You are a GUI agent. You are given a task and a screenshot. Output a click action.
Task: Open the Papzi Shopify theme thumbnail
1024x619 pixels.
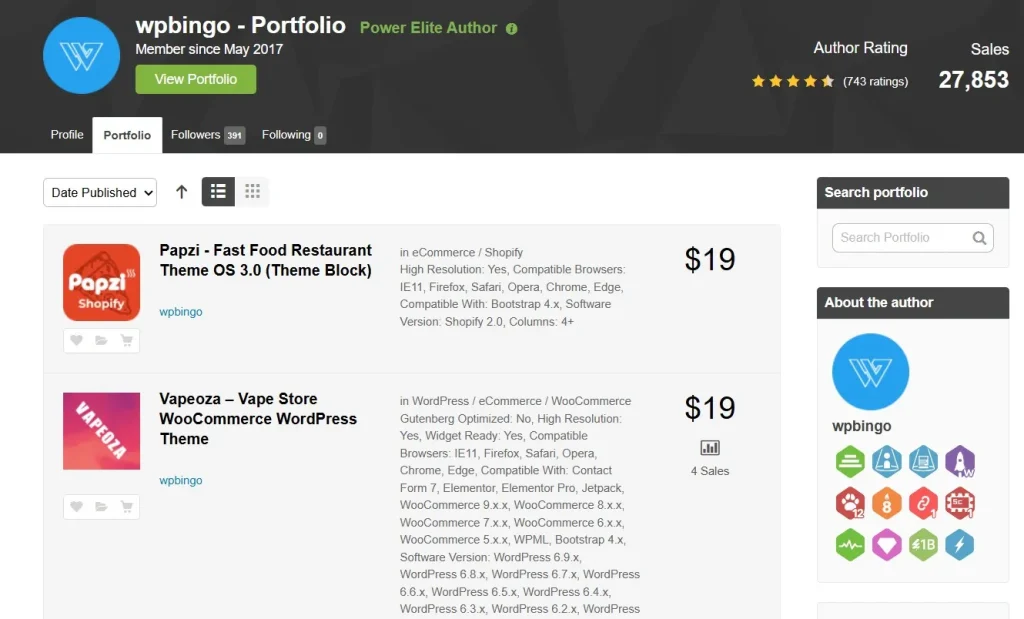coord(101,282)
